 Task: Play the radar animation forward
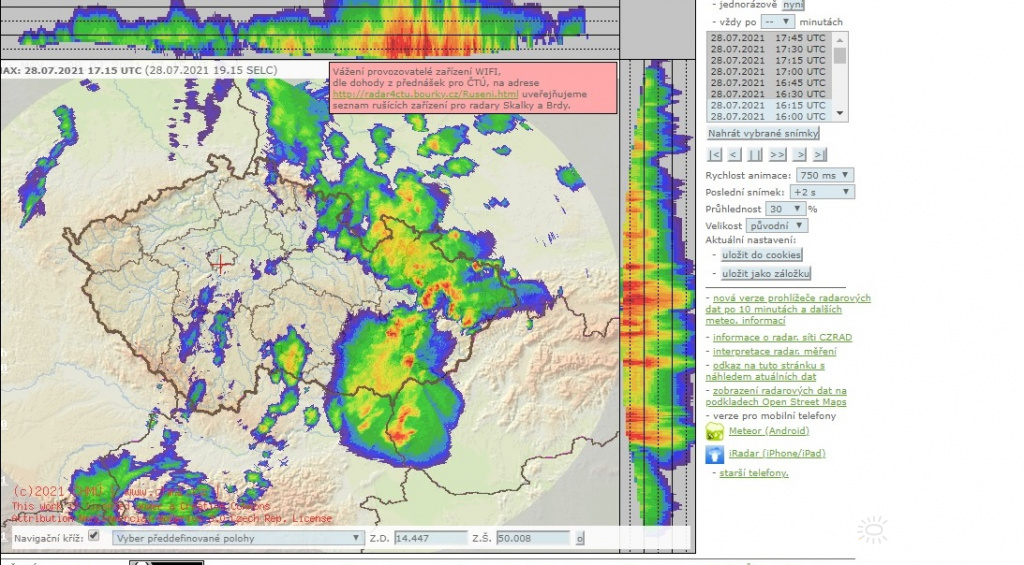[x=777, y=154]
